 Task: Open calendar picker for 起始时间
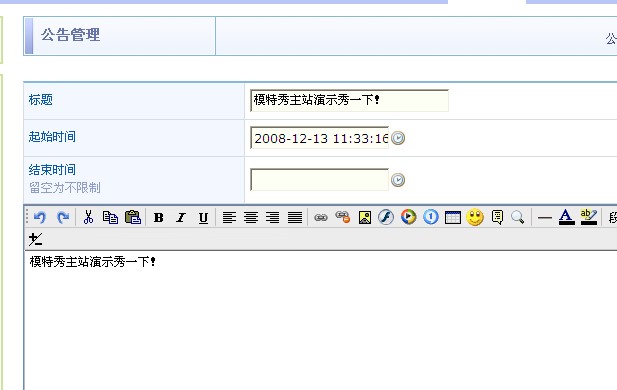click(x=398, y=138)
